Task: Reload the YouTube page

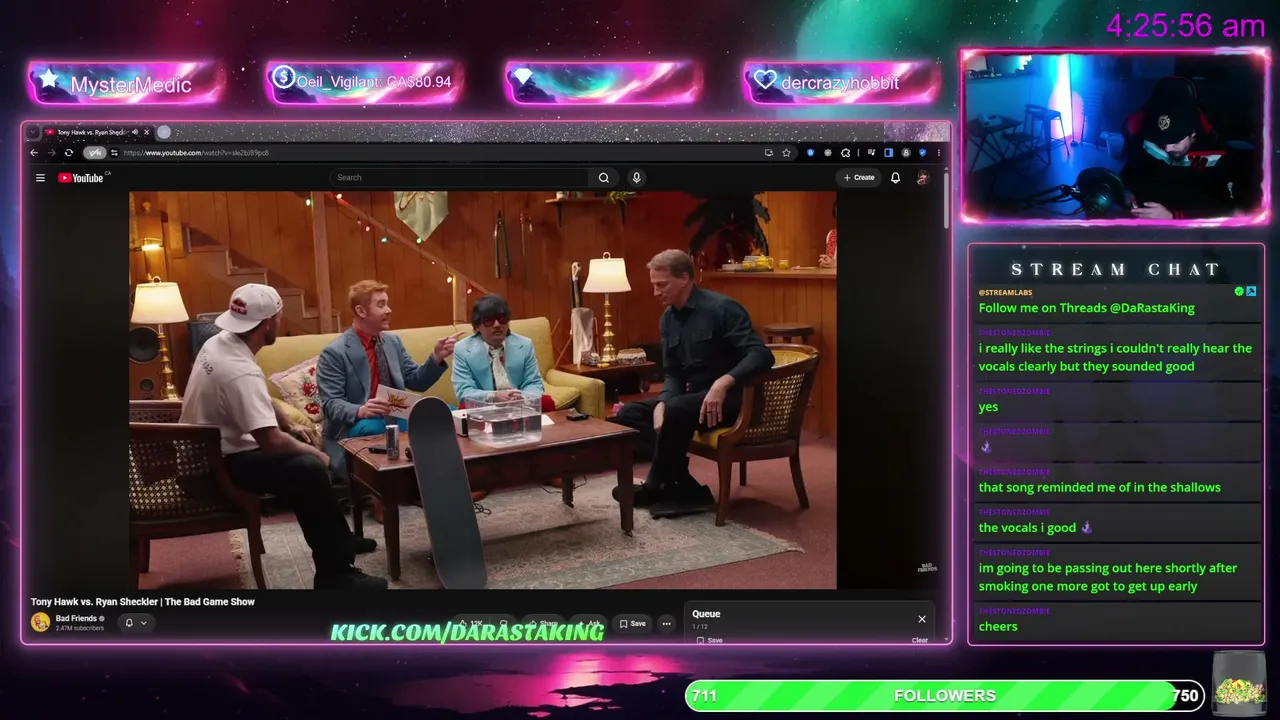Action: click(68, 153)
